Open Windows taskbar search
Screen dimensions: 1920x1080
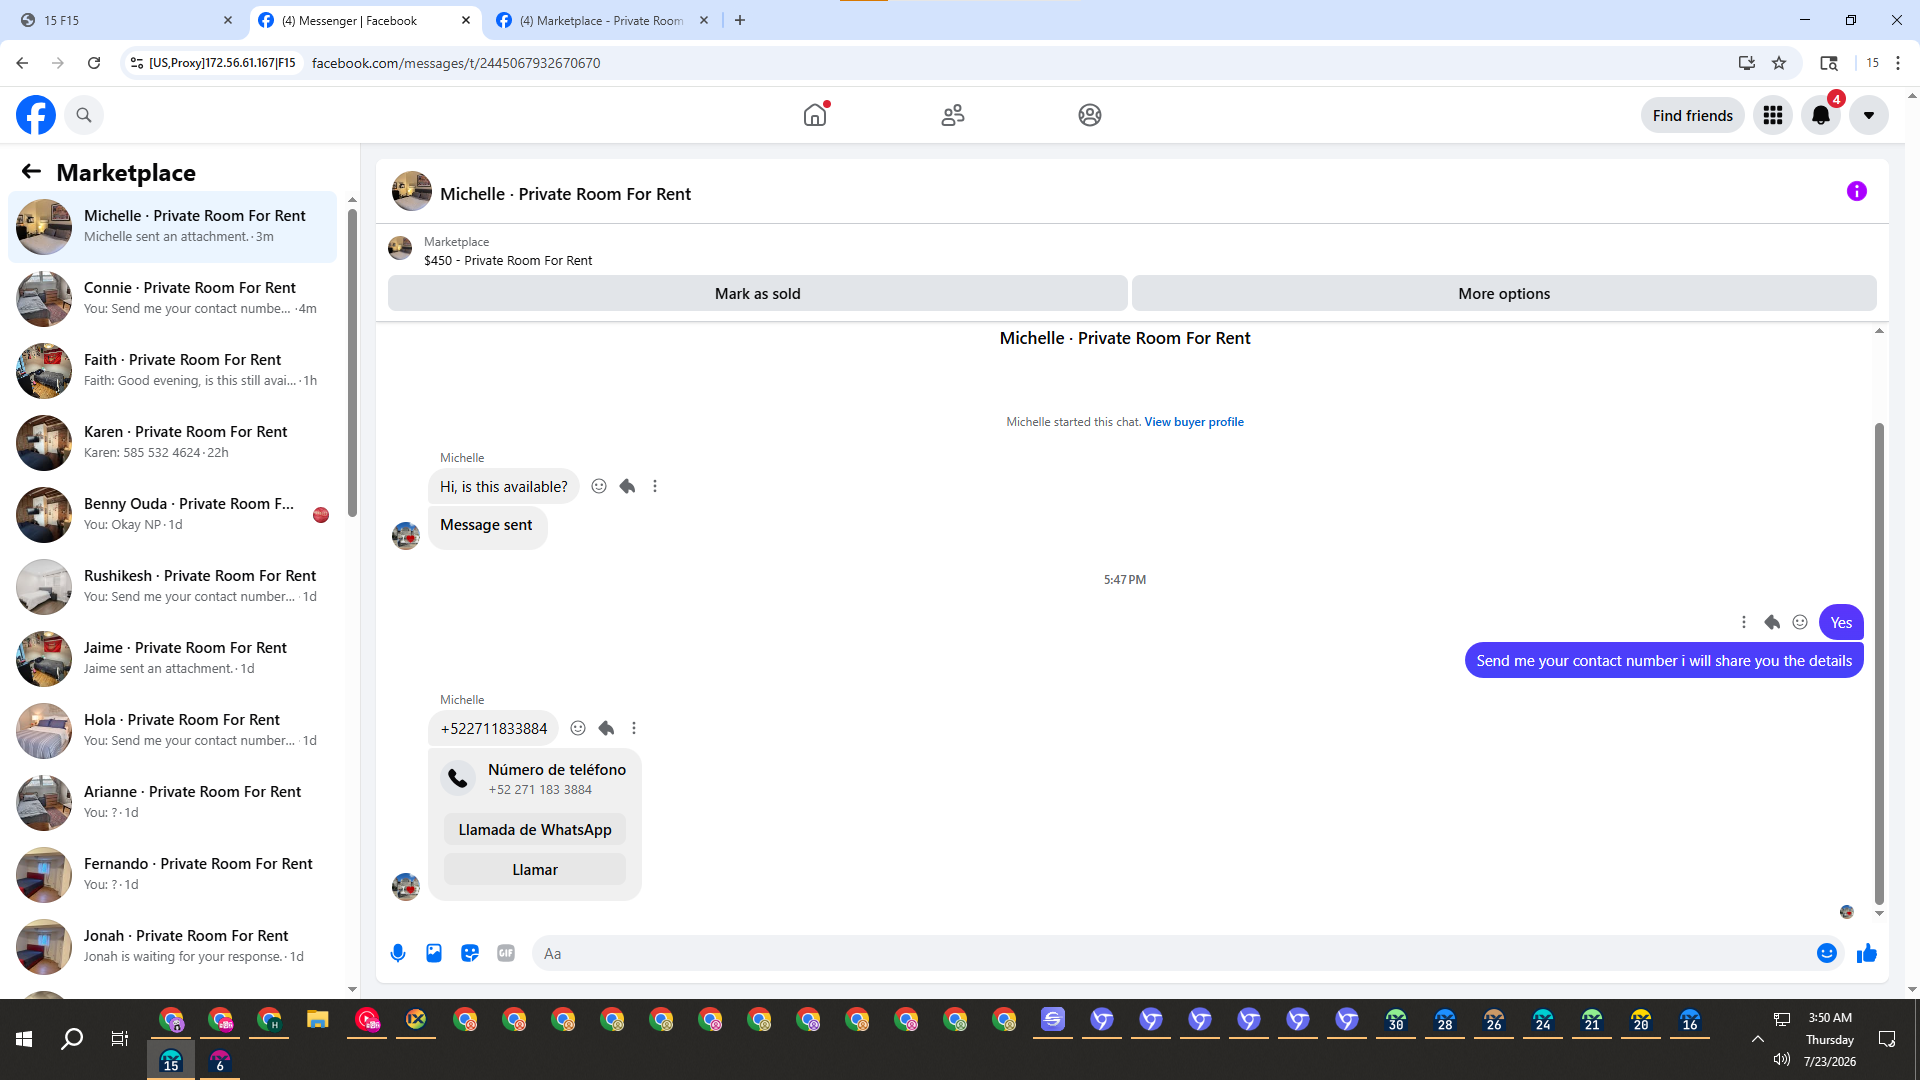72,1039
